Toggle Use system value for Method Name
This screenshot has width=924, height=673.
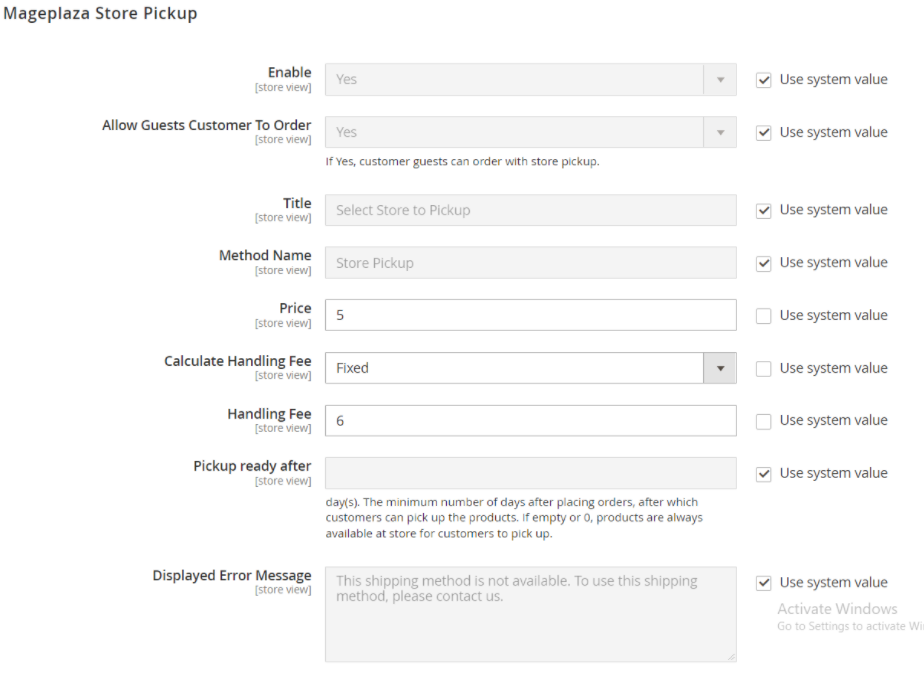pyautogui.click(x=764, y=263)
